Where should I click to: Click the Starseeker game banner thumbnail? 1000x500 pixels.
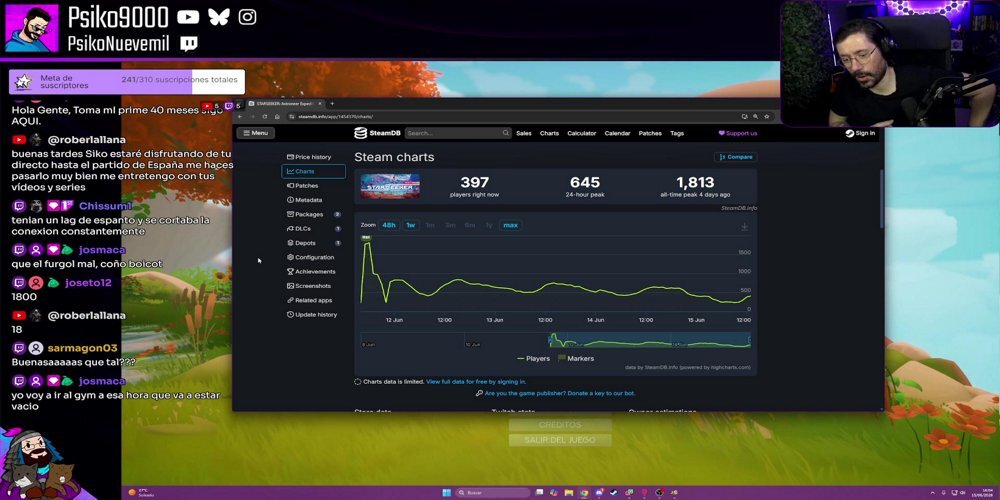390,186
